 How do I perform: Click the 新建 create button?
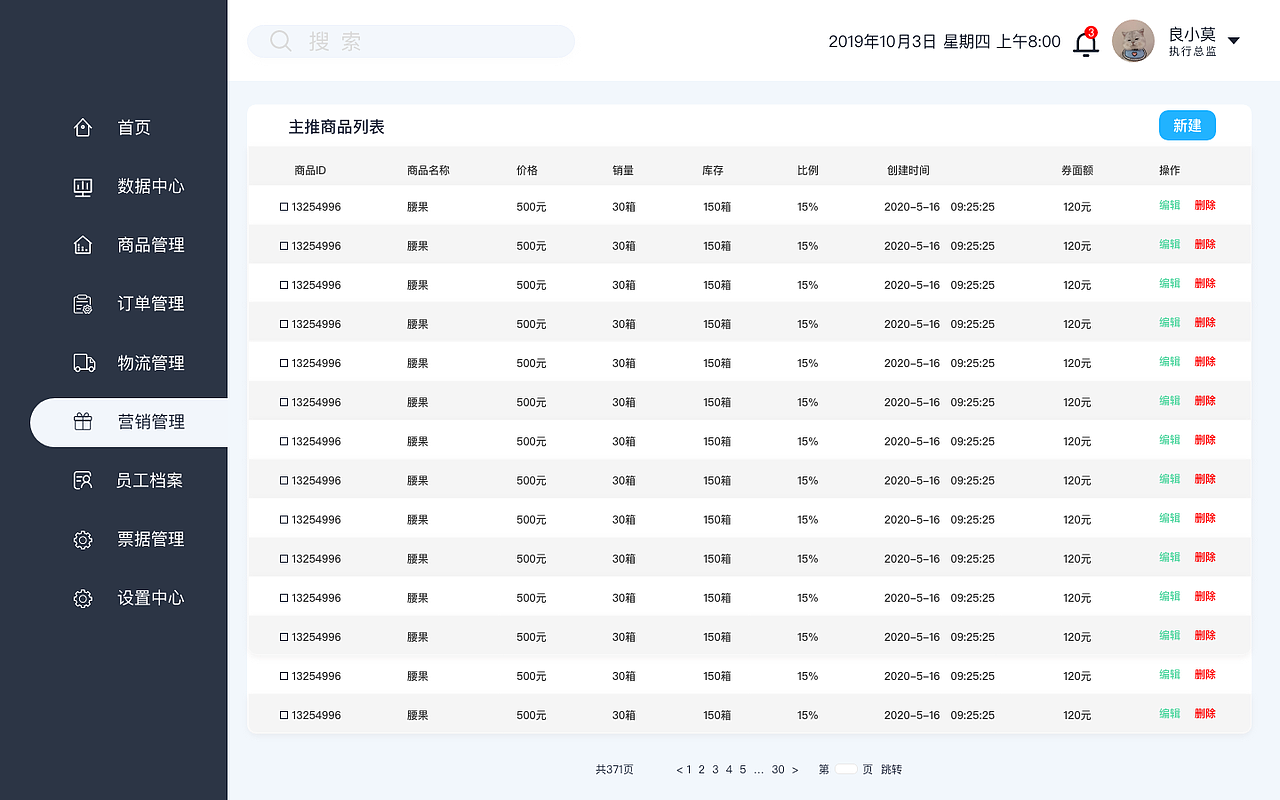(1187, 125)
